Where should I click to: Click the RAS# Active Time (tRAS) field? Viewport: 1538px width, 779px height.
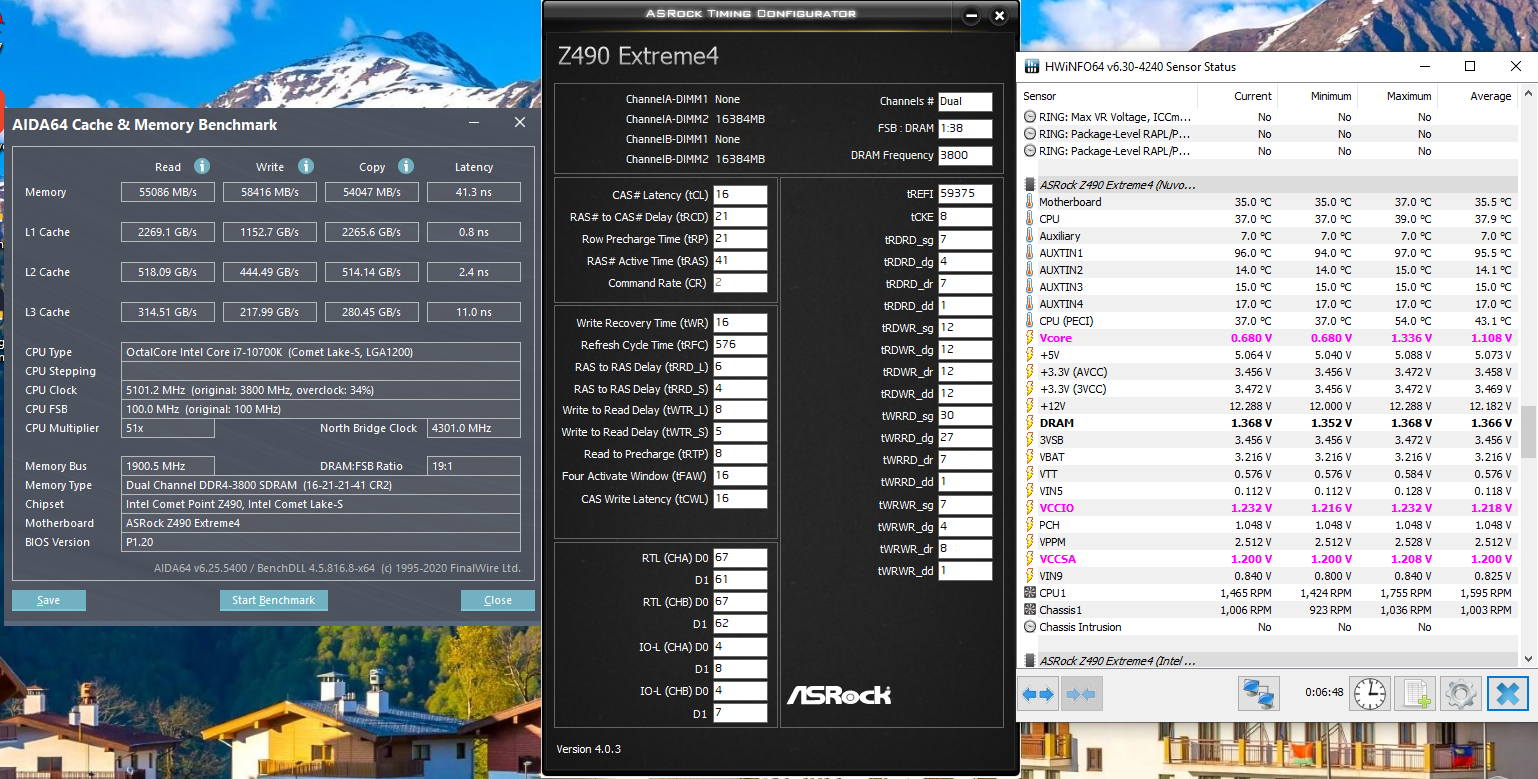tap(740, 261)
